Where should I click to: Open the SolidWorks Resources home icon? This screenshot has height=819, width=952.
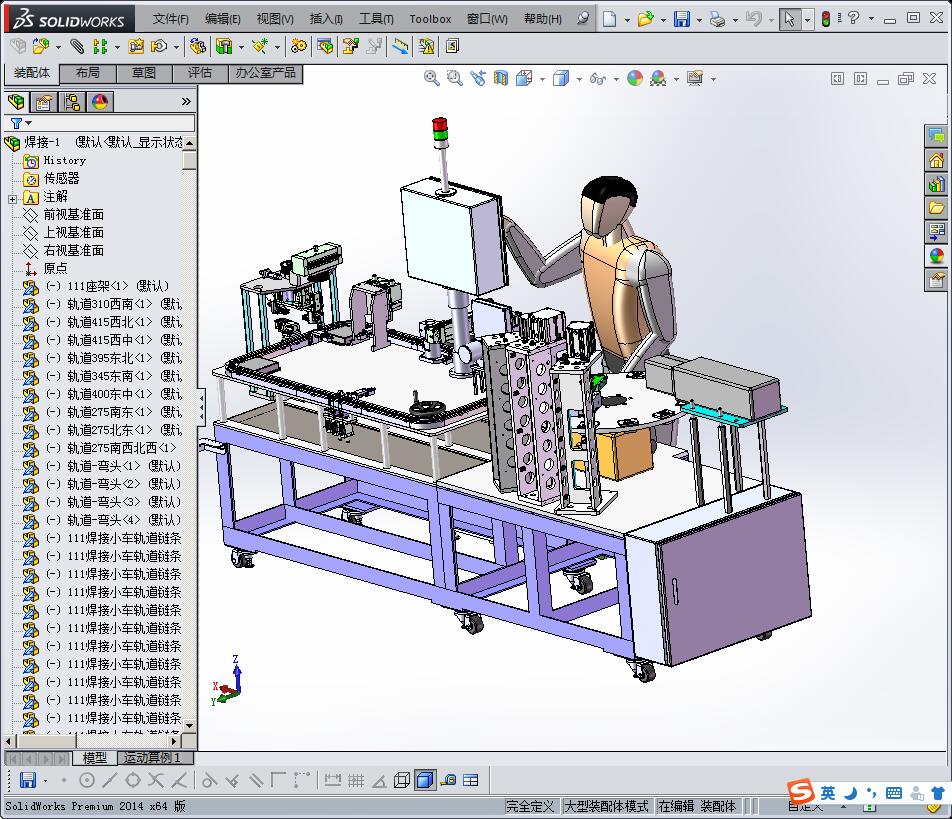(x=936, y=161)
